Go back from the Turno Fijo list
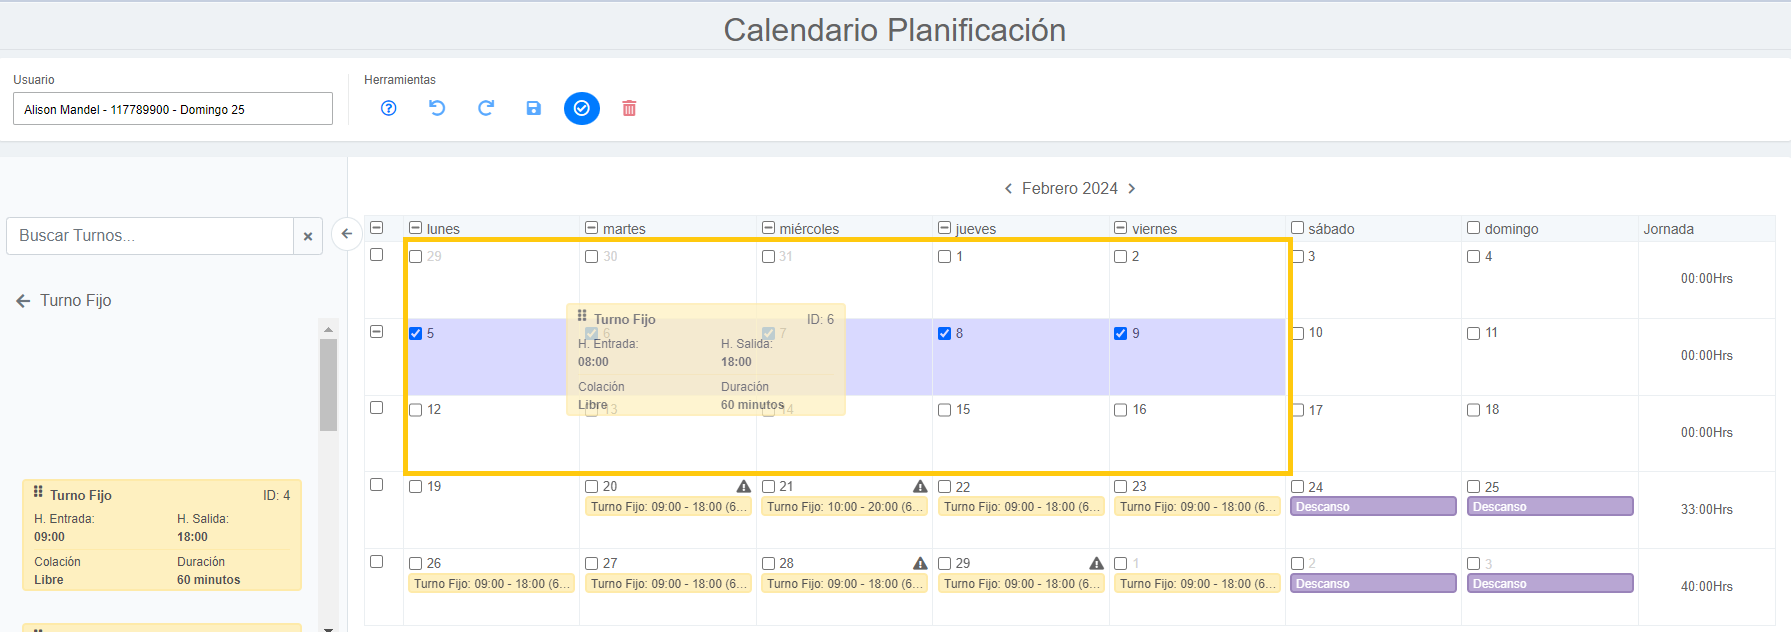The width and height of the screenshot is (1791, 632). coord(23,301)
